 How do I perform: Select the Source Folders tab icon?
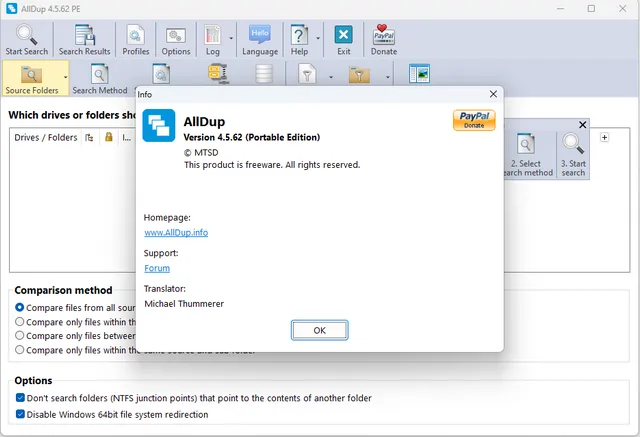point(31,74)
